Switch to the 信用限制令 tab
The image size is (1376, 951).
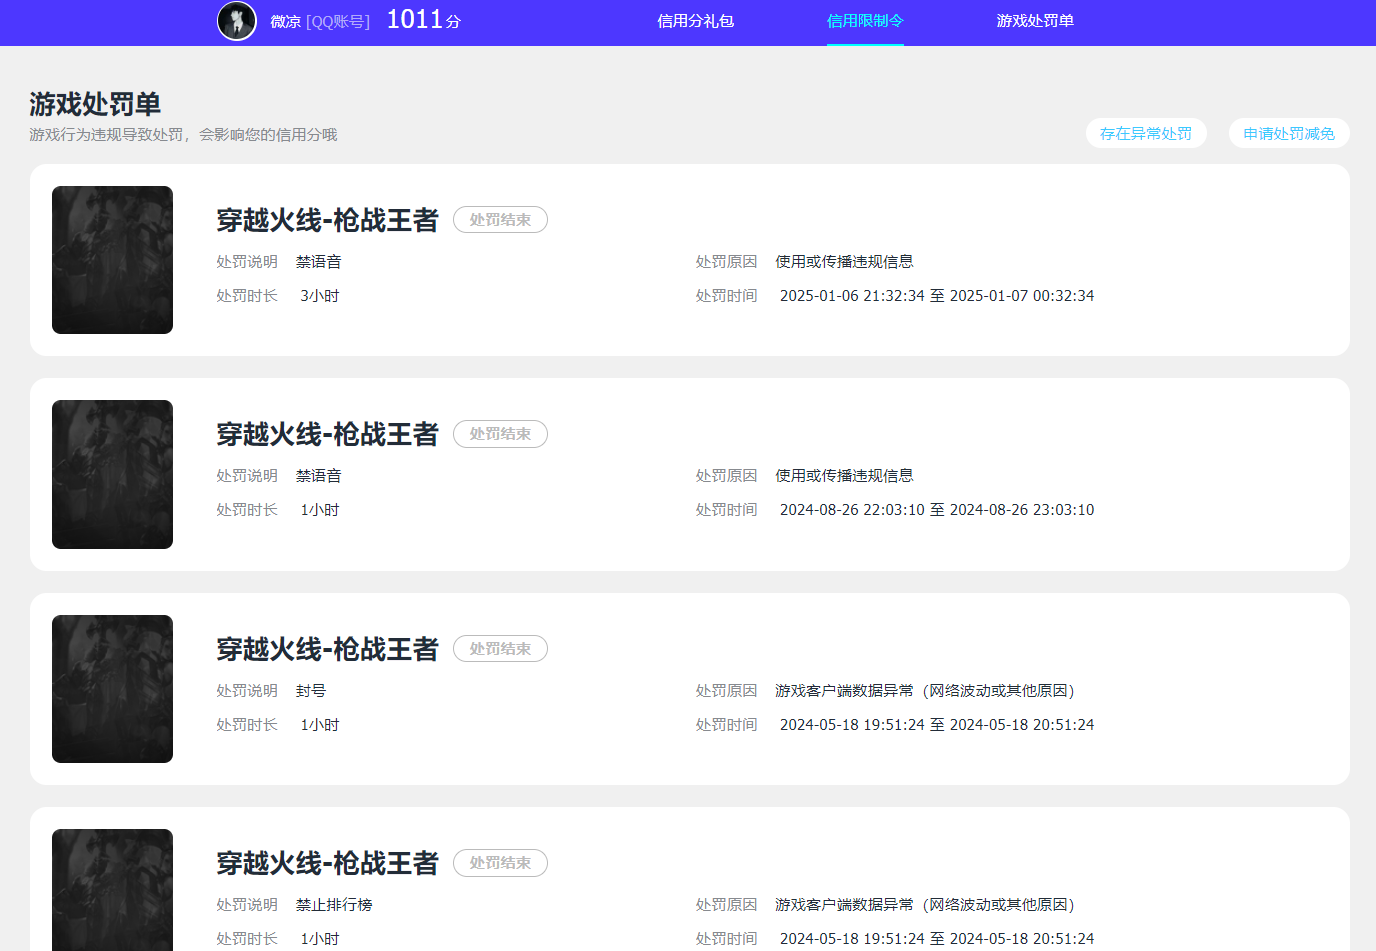[864, 21]
